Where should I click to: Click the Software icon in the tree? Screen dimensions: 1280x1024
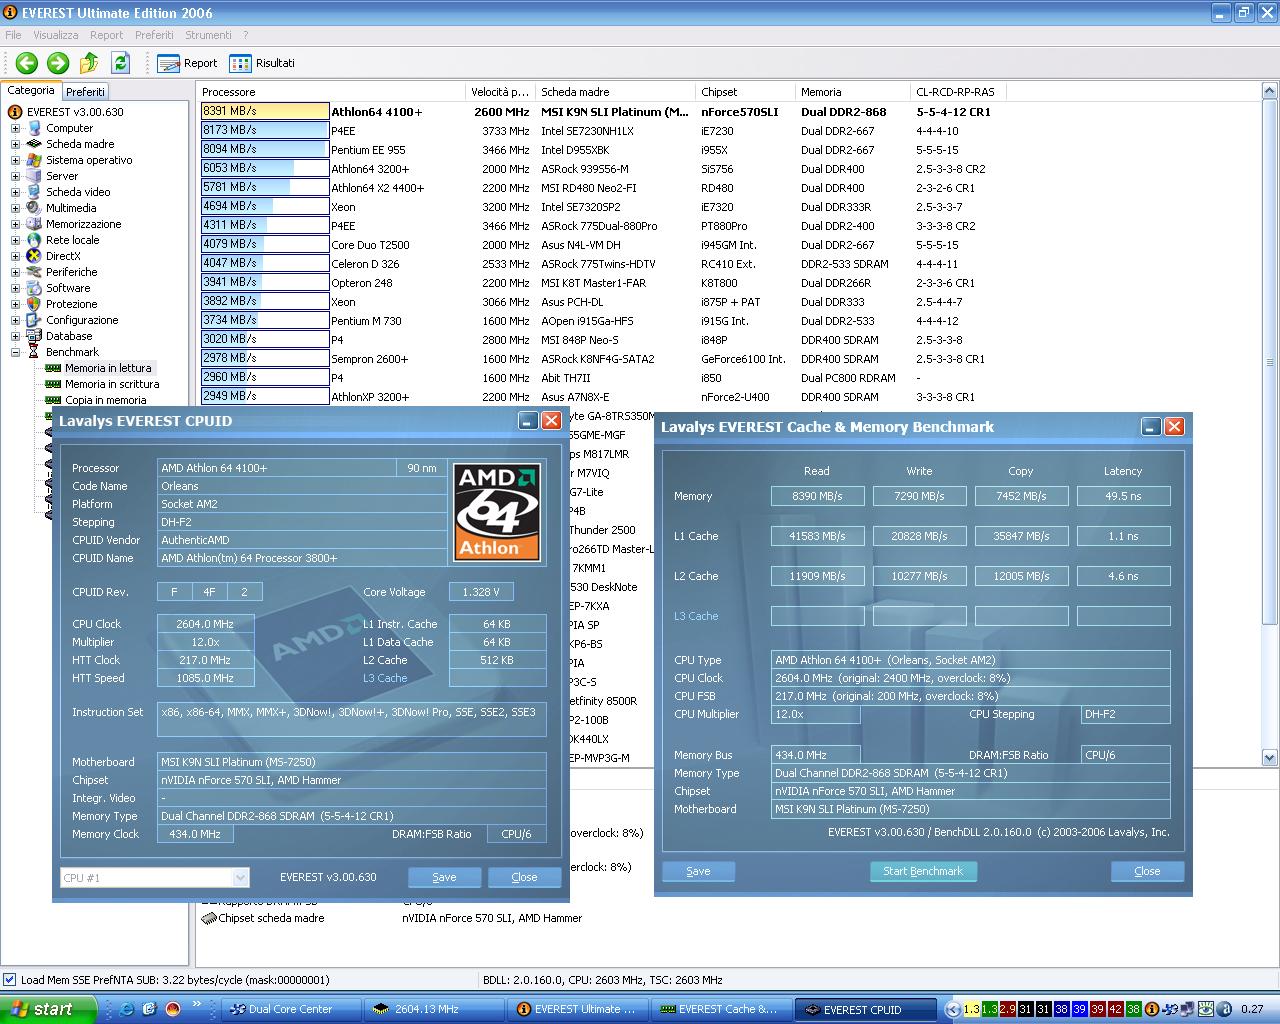pos(35,288)
